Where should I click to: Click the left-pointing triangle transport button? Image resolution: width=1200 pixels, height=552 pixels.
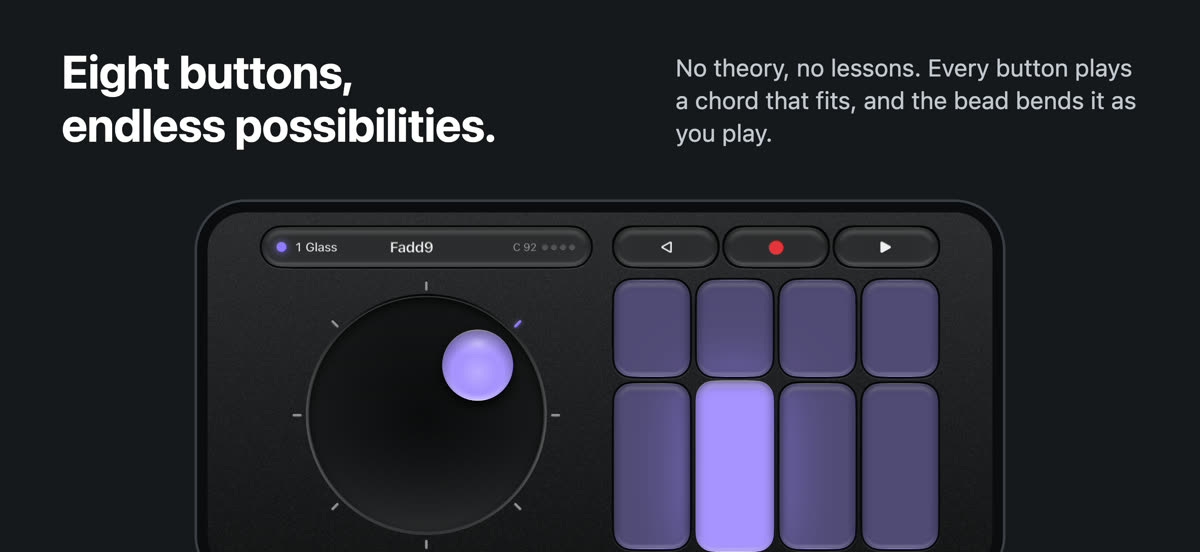(666, 247)
